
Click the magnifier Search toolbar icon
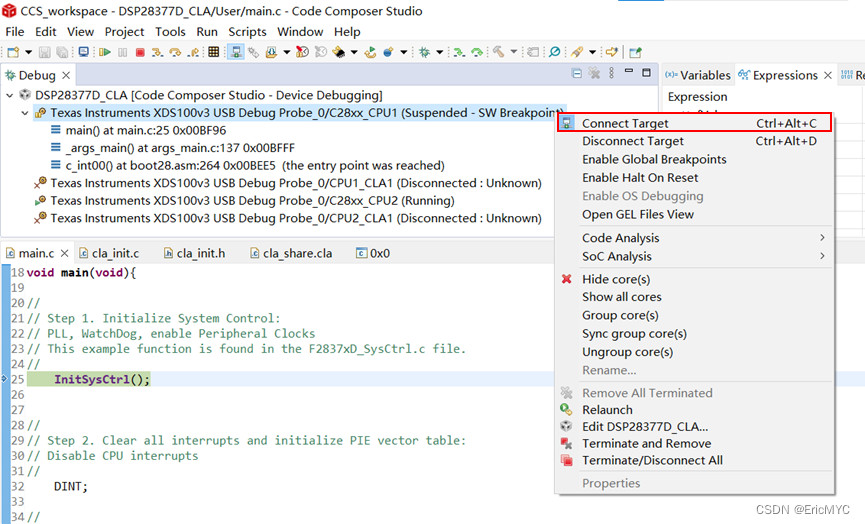tap(554, 52)
